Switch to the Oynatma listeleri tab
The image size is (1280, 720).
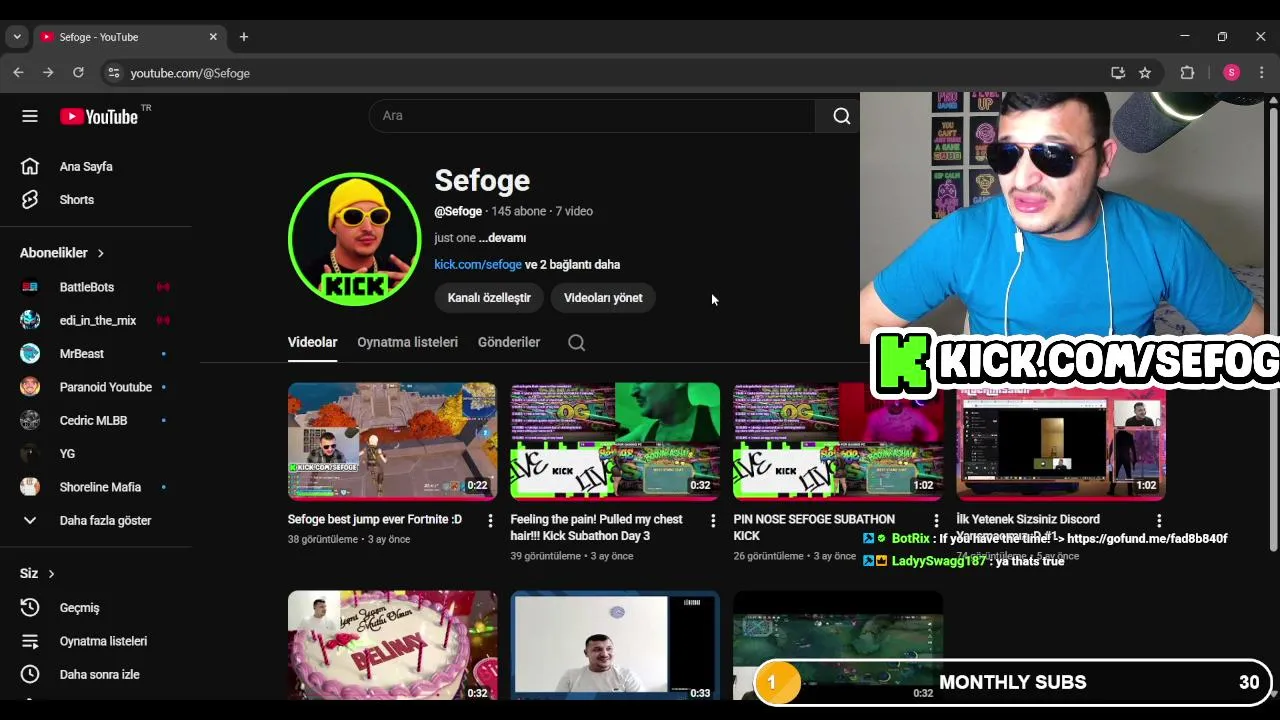point(407,342)
